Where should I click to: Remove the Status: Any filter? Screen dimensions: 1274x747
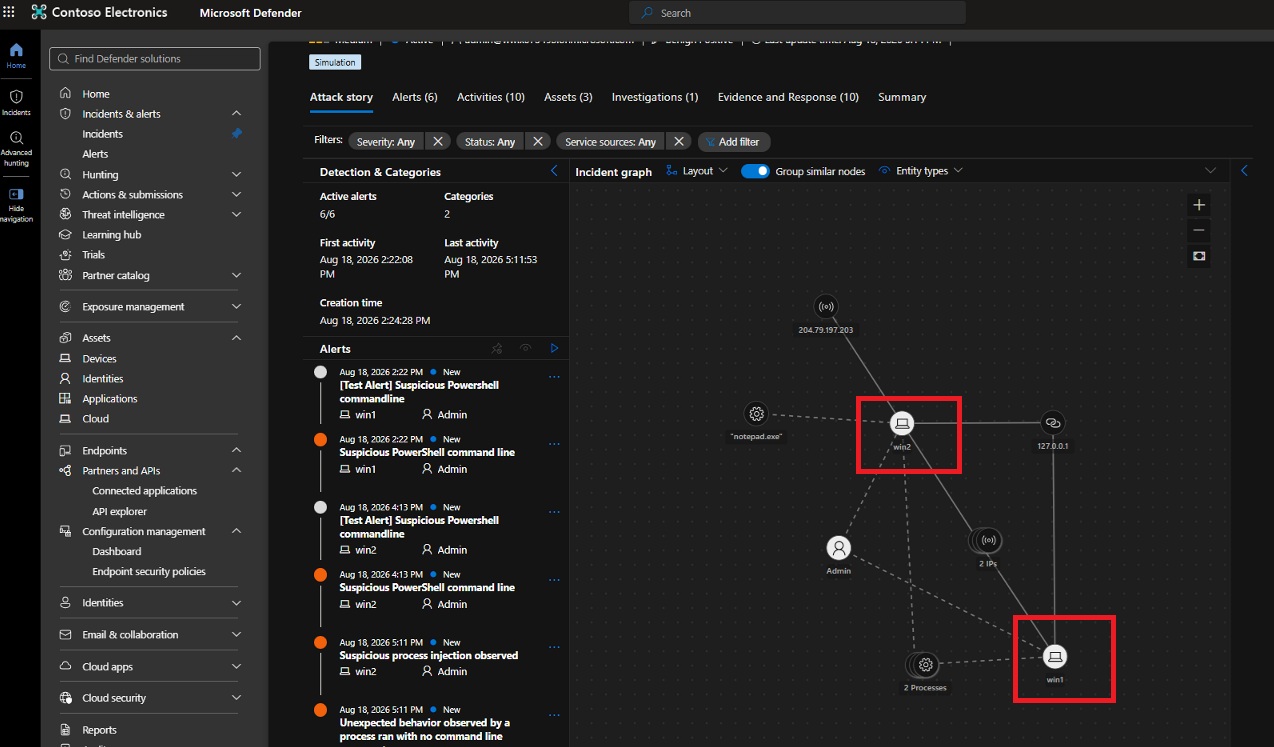[537, 141]
